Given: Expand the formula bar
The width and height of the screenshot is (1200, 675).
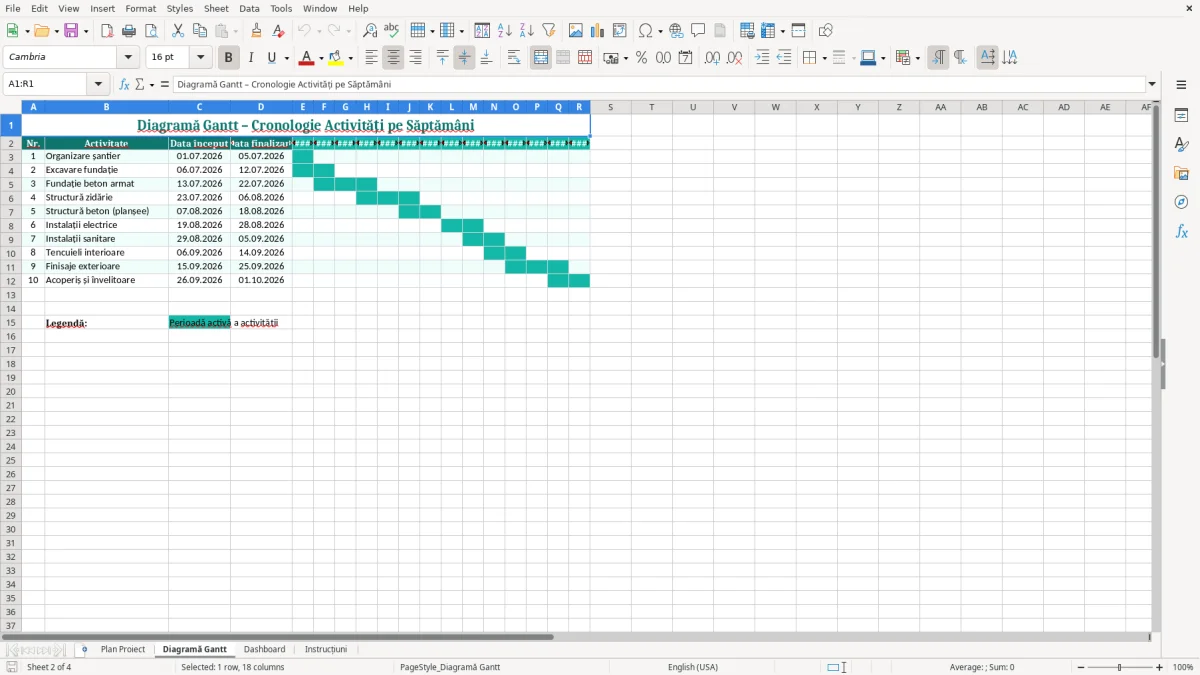Looking at the screenshot, I should [1152, 85].
